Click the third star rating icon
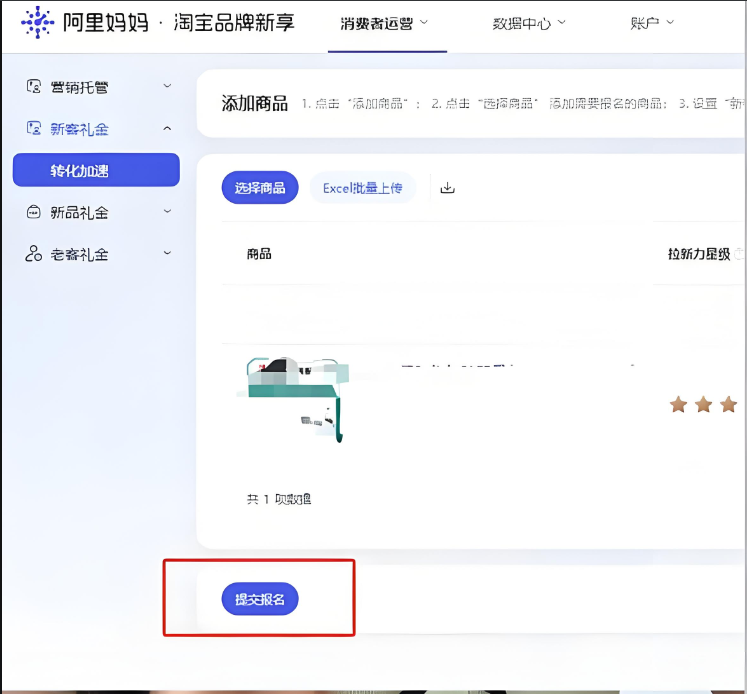 point(729,405)
